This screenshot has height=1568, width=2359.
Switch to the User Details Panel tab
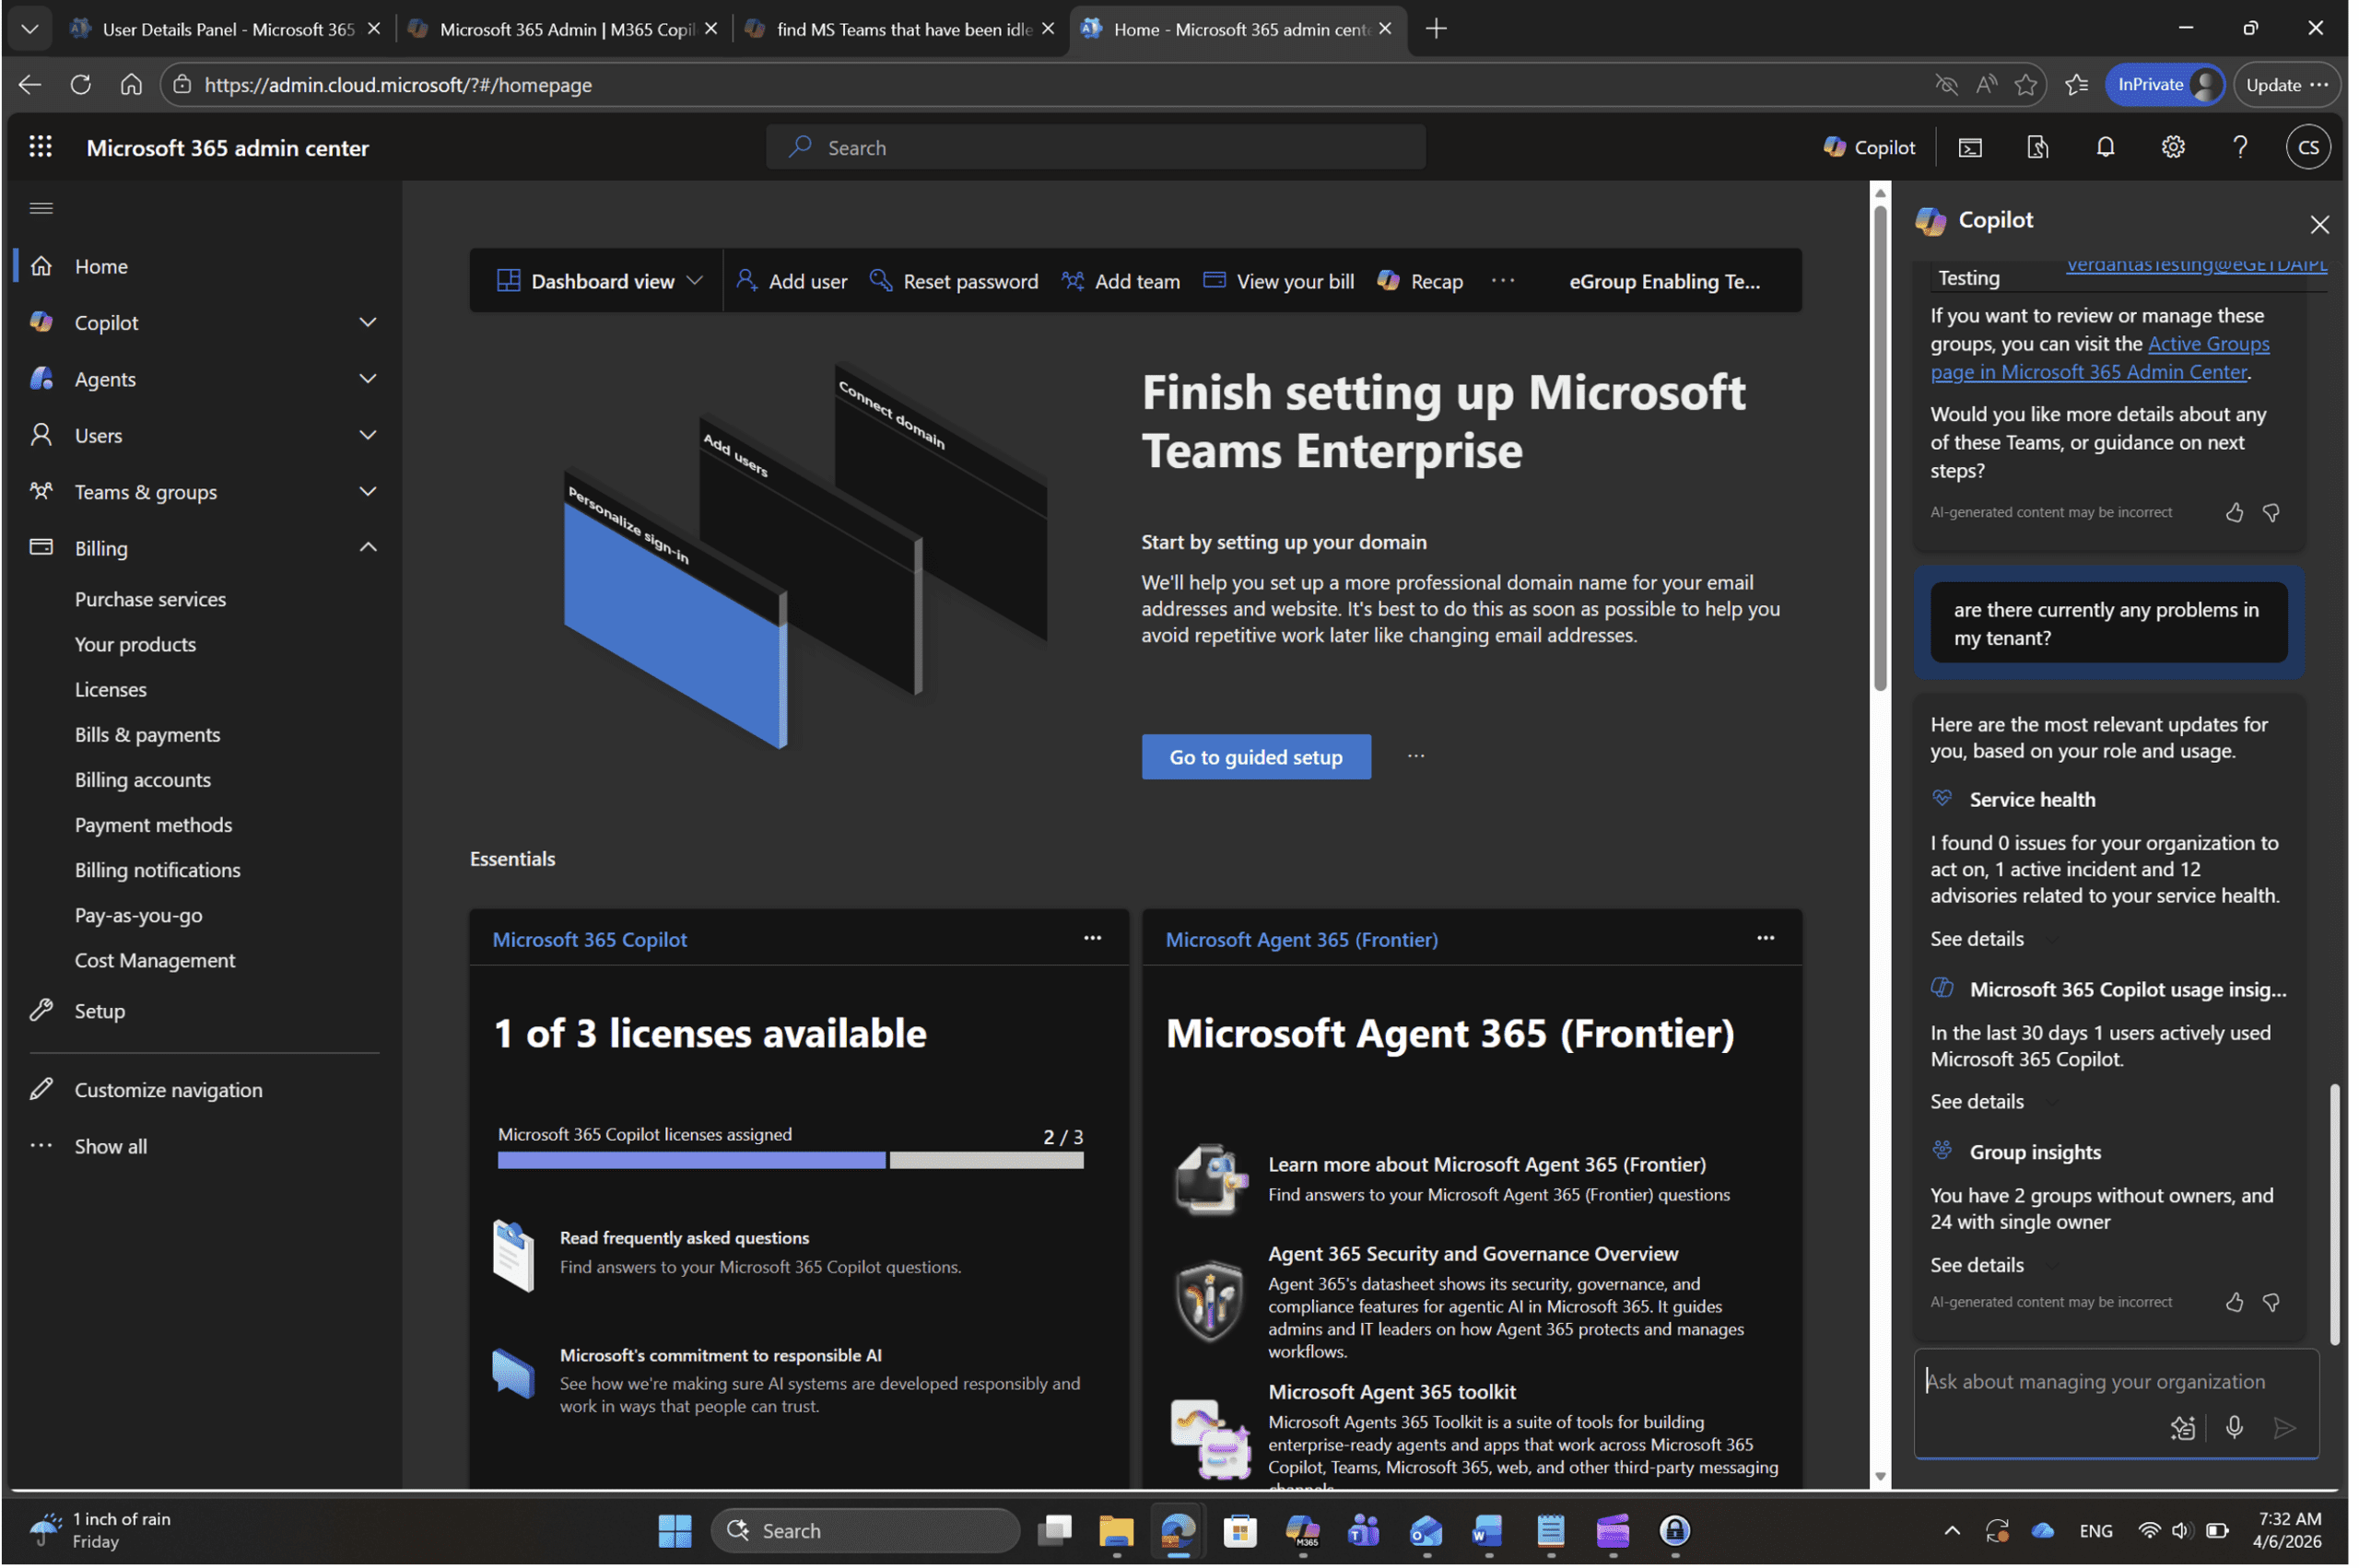pos(227,29)
